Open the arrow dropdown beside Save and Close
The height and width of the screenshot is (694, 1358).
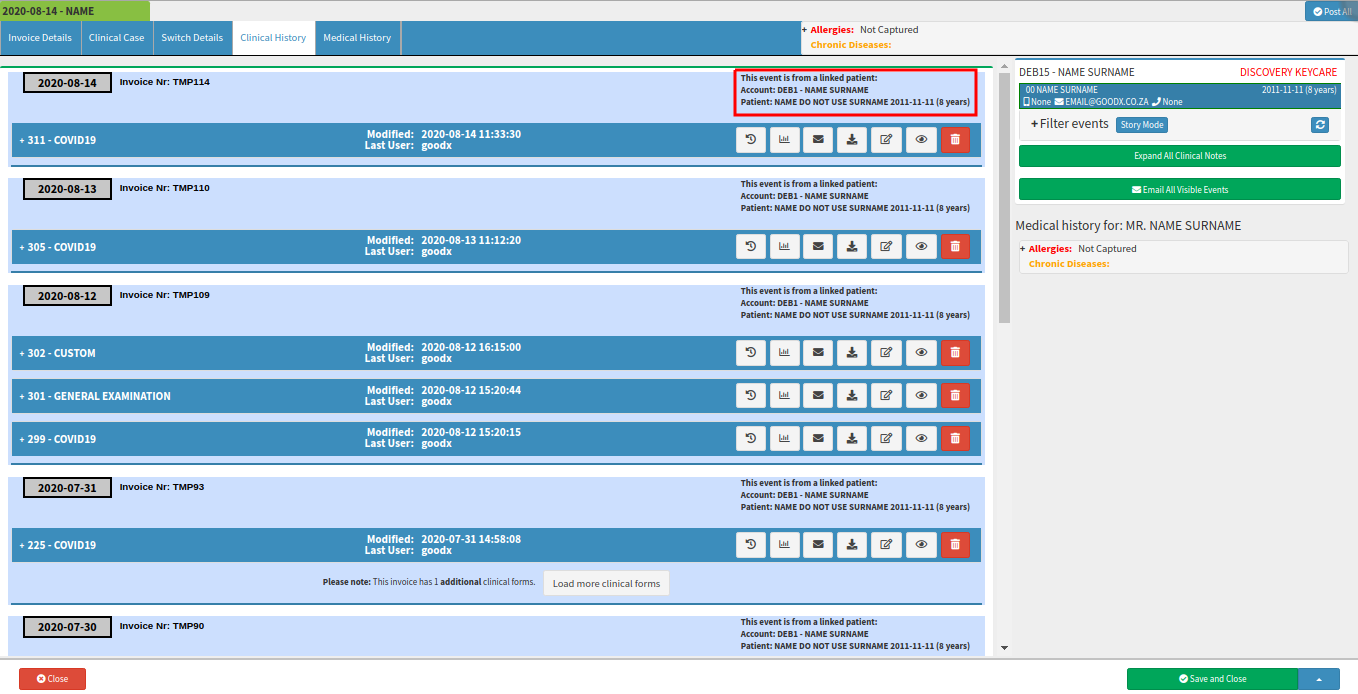[1318, 679]
